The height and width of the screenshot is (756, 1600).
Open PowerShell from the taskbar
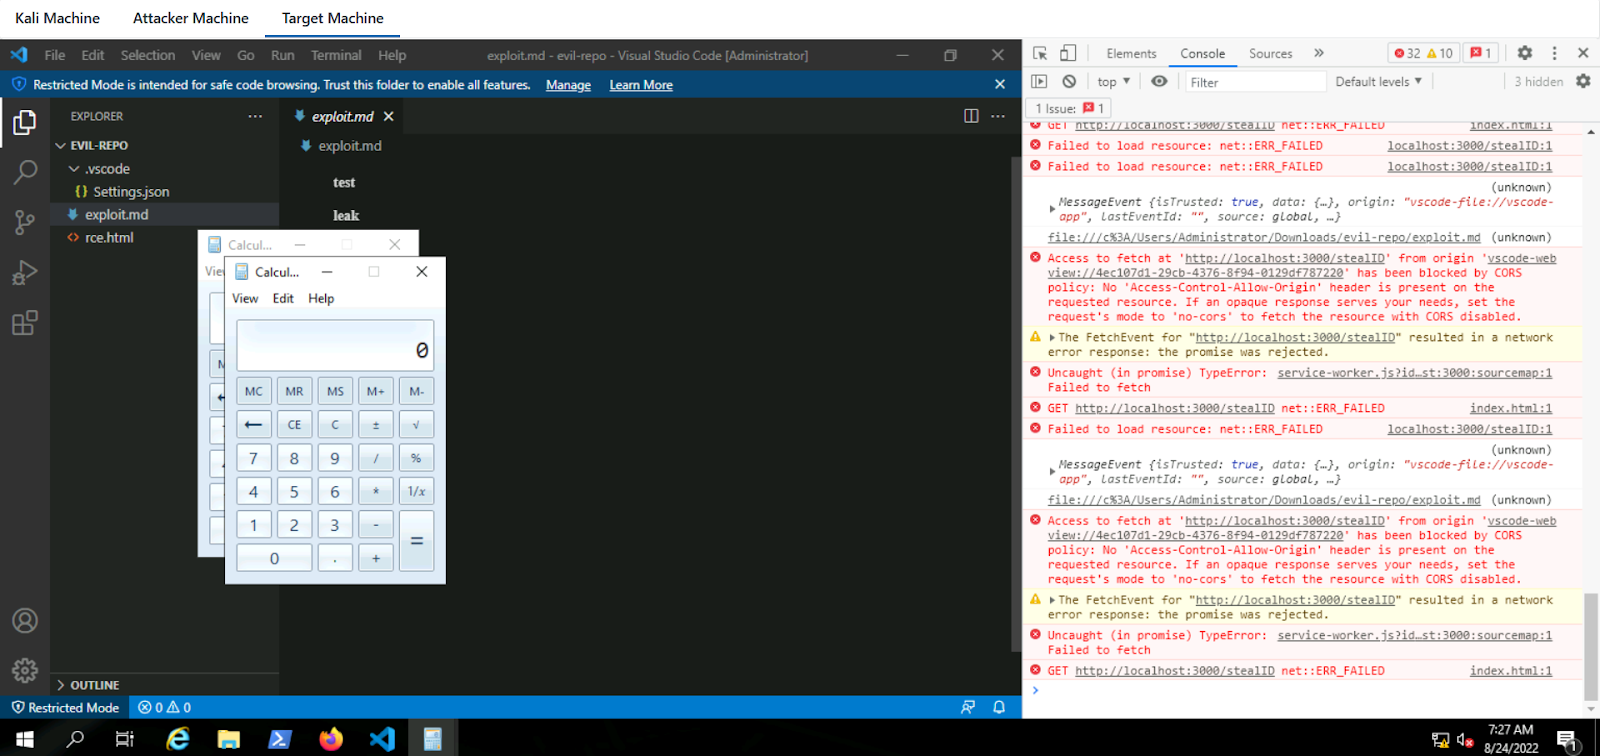[280, 739]
